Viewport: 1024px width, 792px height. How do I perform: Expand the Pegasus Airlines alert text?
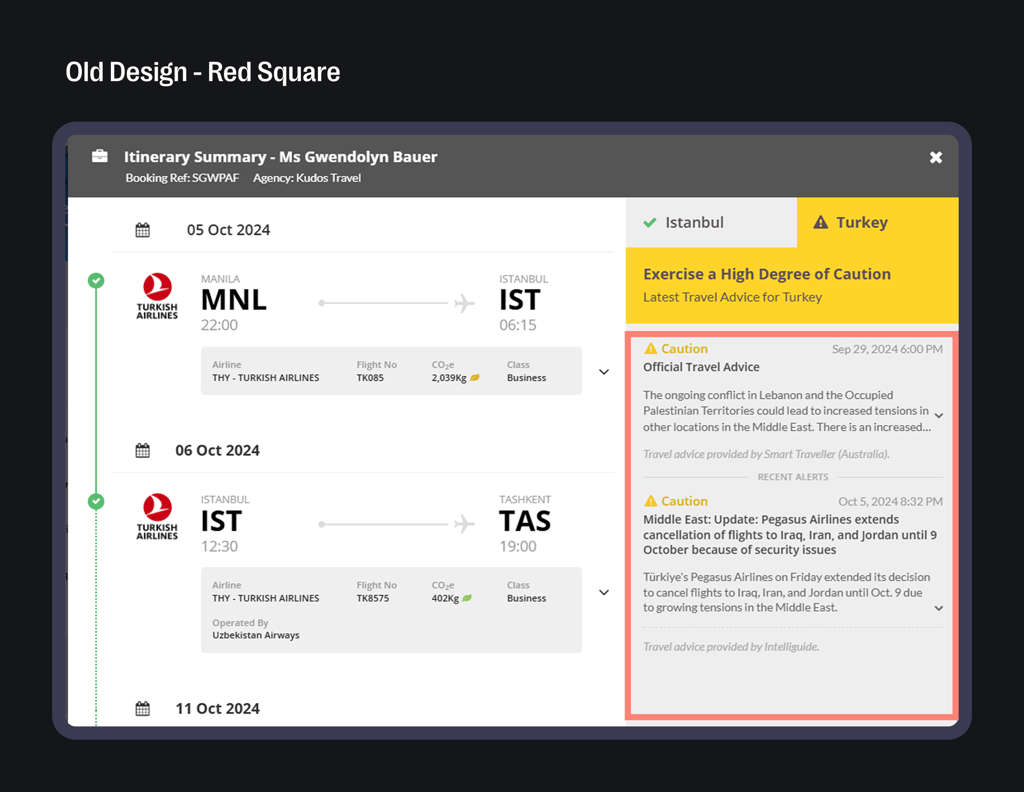click(x=939, y=608)
